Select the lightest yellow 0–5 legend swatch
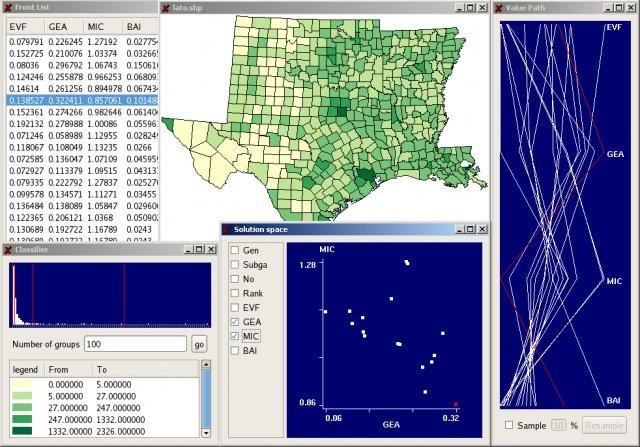This screenshot has height=447, width=640. [22, 384]
